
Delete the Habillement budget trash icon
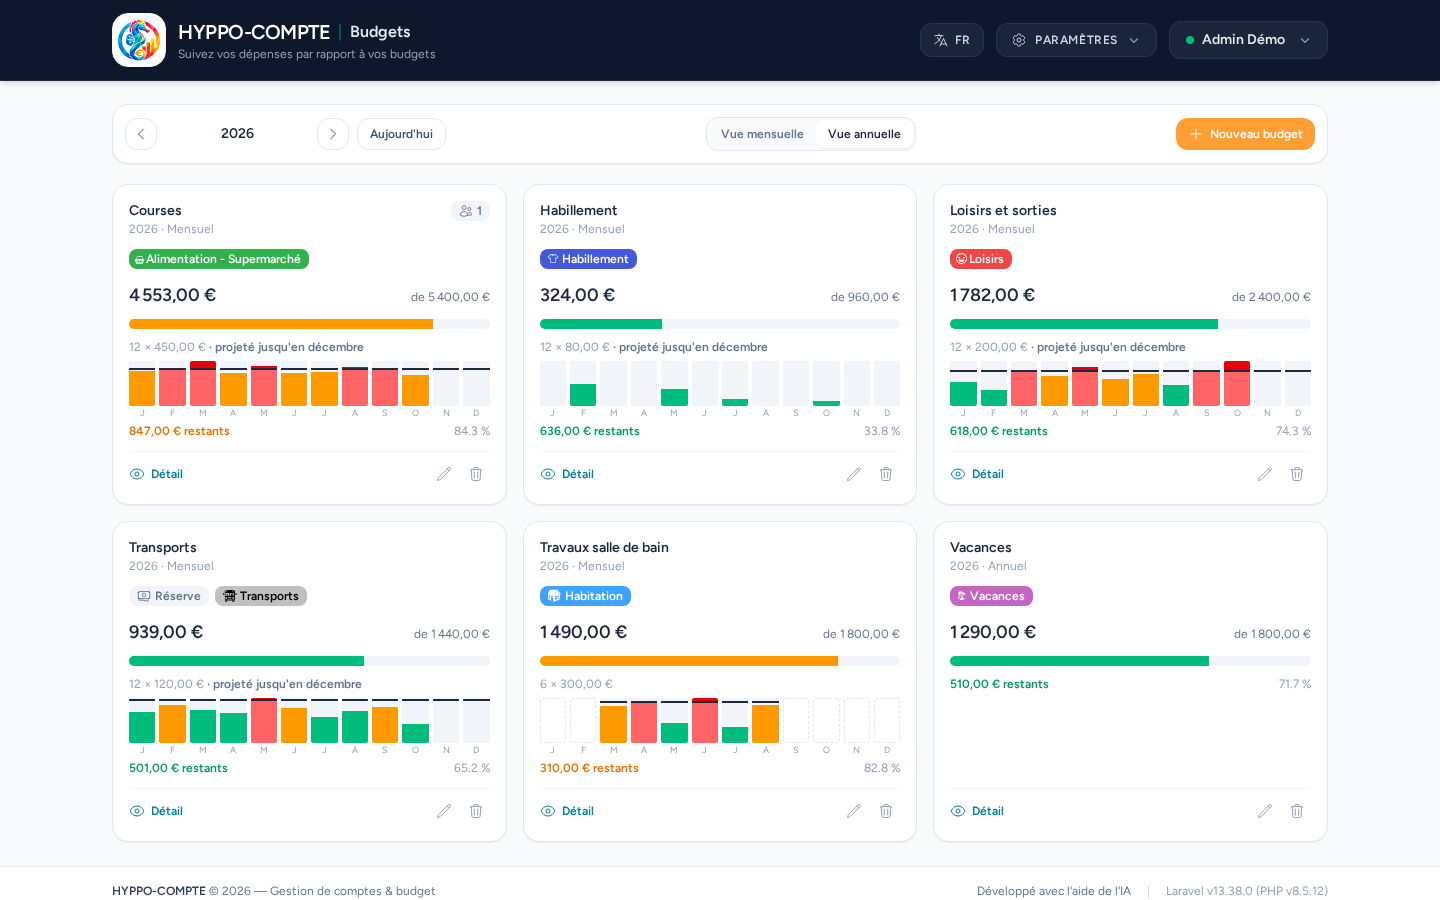point(886,474)
